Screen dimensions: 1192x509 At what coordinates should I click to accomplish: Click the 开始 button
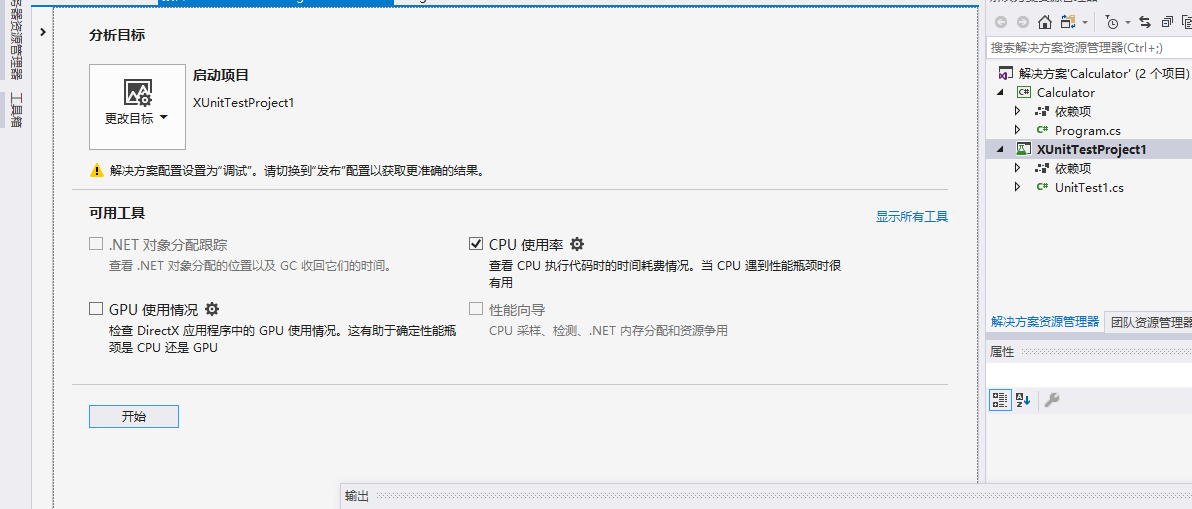coord(134,416)
